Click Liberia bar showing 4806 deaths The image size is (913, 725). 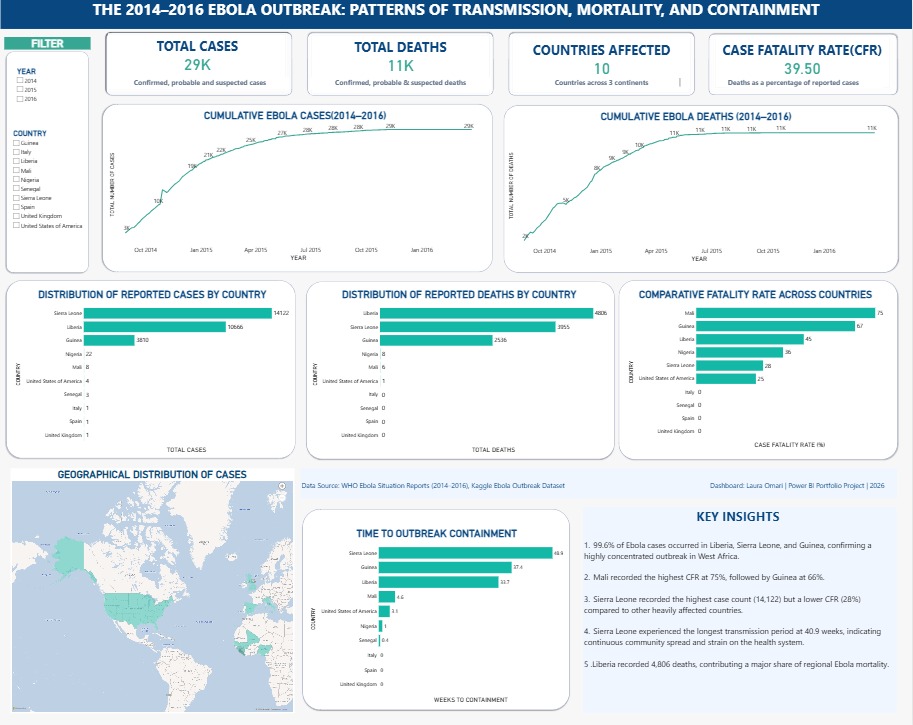(486, 313)
